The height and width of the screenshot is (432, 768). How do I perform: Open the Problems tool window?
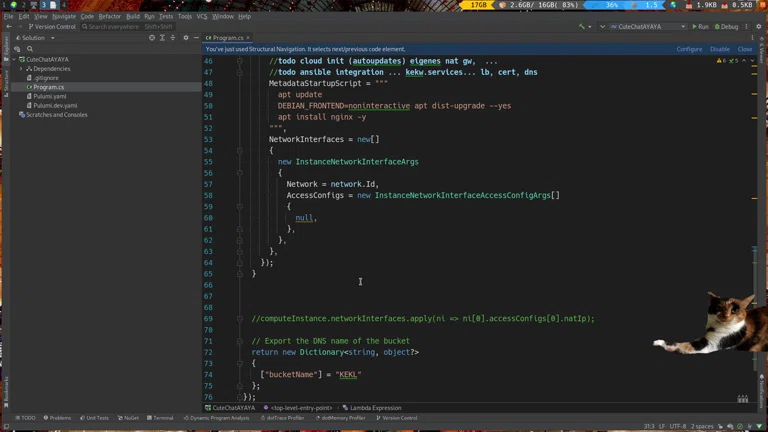pyautogui.click(x=57, y=418)
